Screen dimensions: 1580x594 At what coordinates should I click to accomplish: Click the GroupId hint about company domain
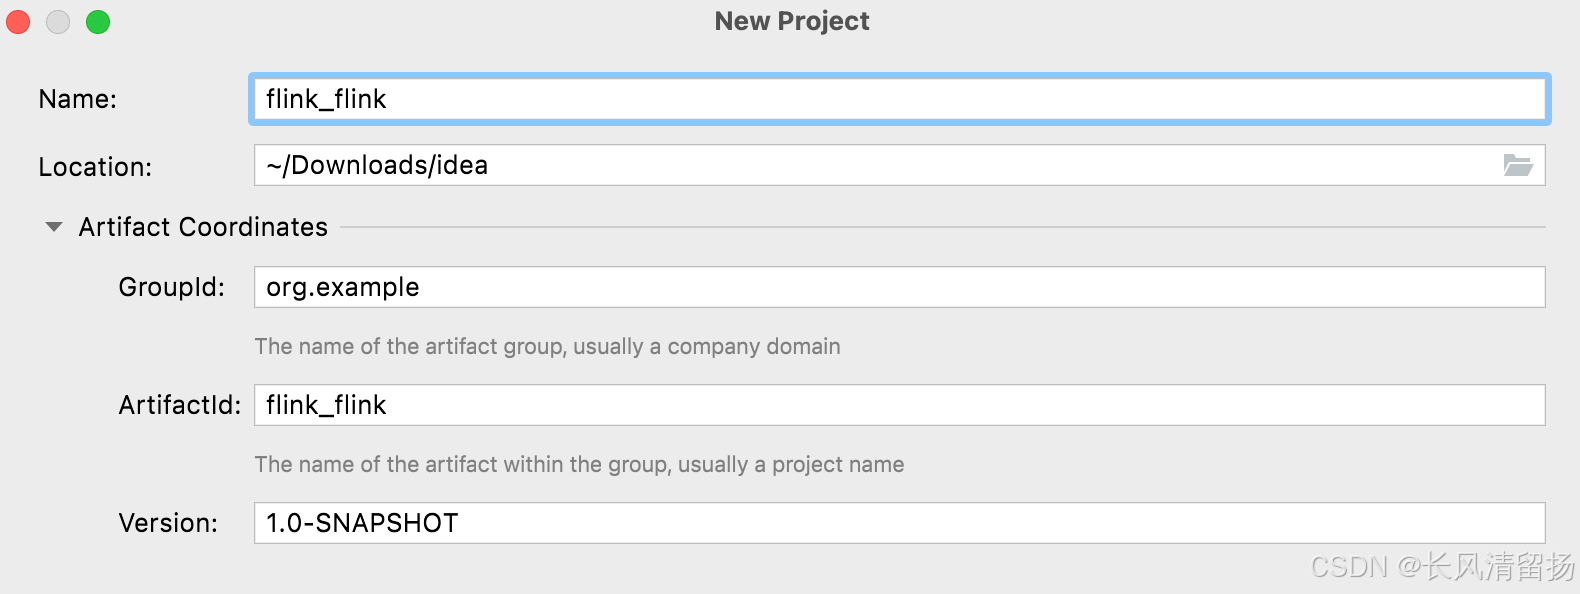tap(547, 346)
